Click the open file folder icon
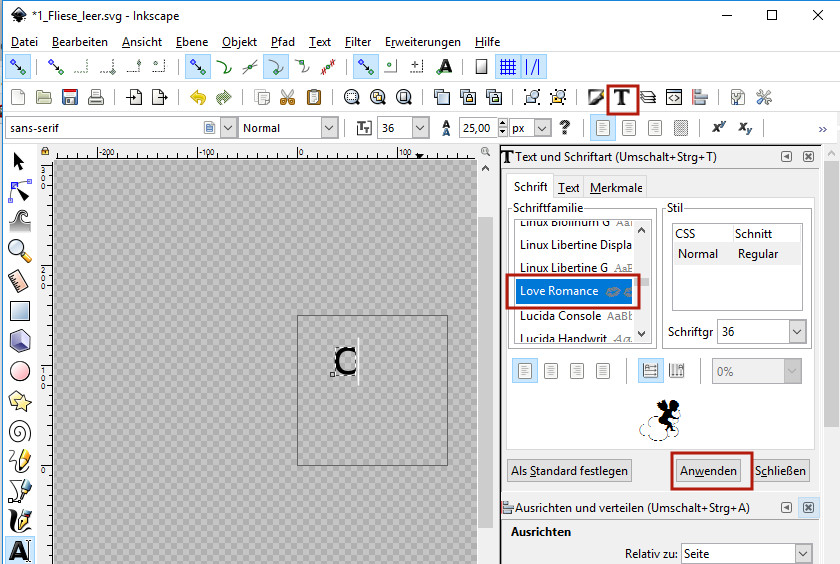This screenshot has width=840, height=564. [x=43, y=97]
